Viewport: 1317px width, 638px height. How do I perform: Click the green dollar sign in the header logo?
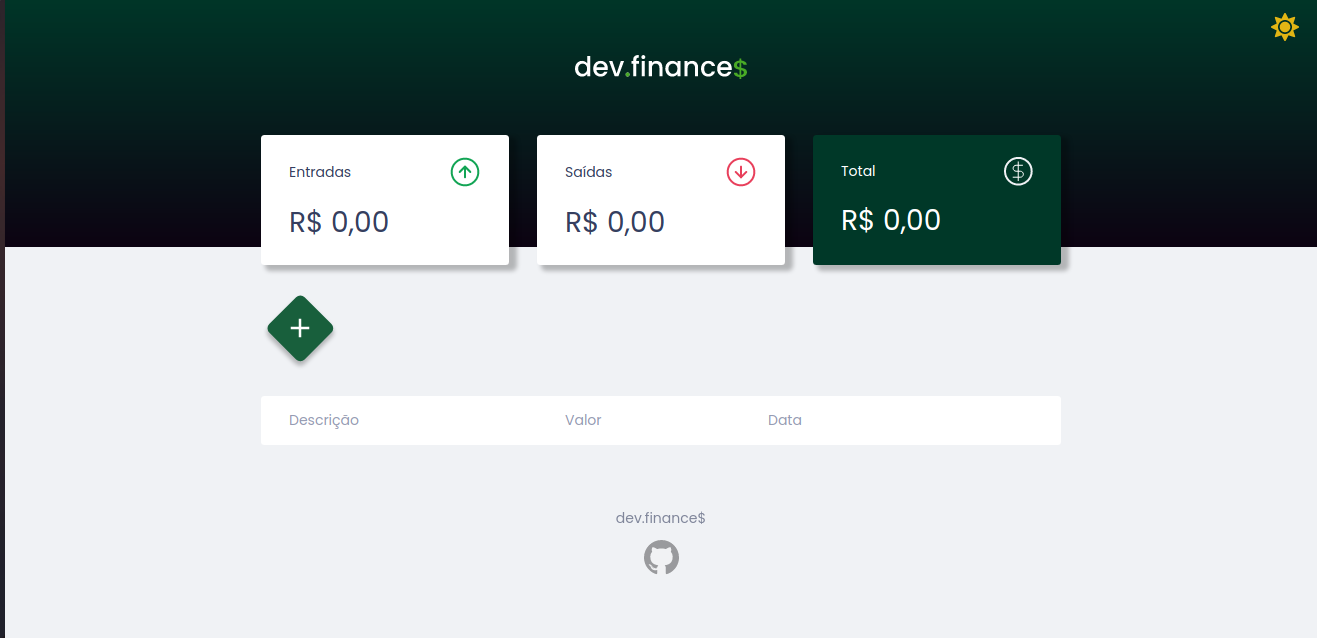pos(739,68)
